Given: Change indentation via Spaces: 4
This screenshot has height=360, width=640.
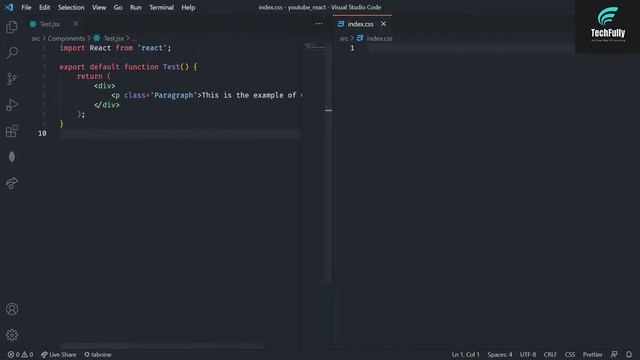Looking at the screenshot, I should point(500,355).
